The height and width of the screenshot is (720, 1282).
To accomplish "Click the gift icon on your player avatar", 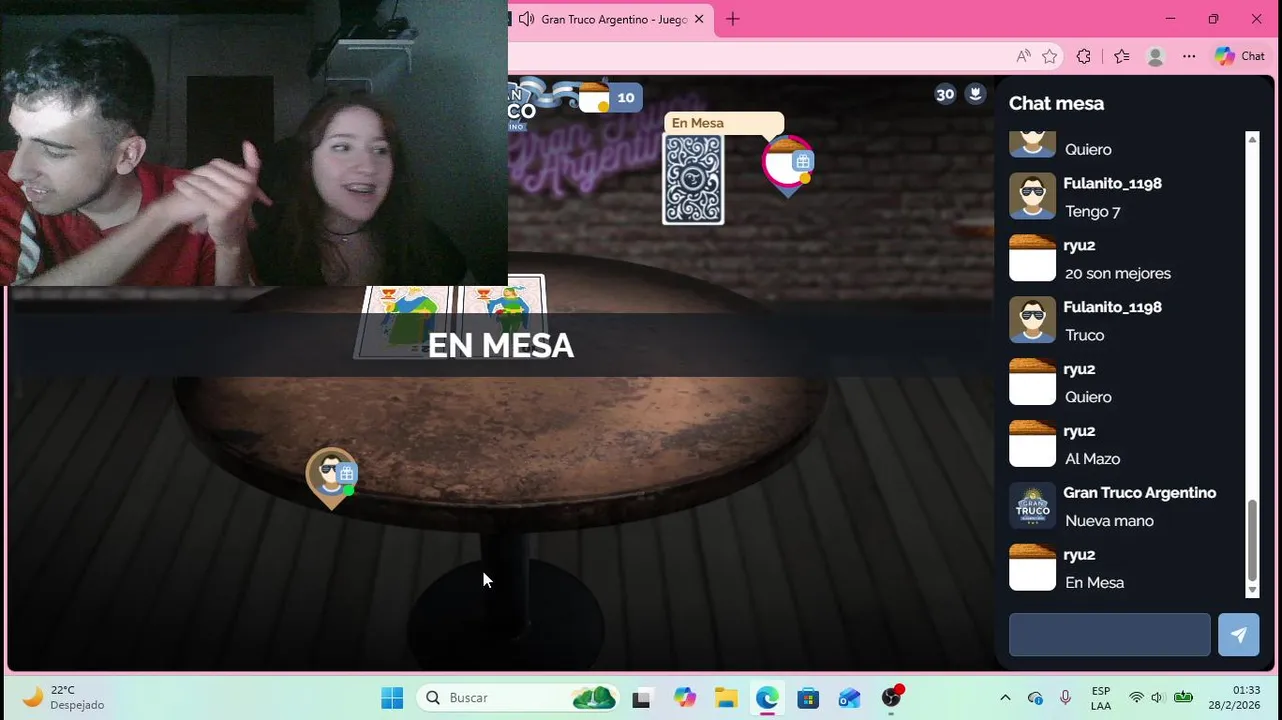I will [346, 474].
